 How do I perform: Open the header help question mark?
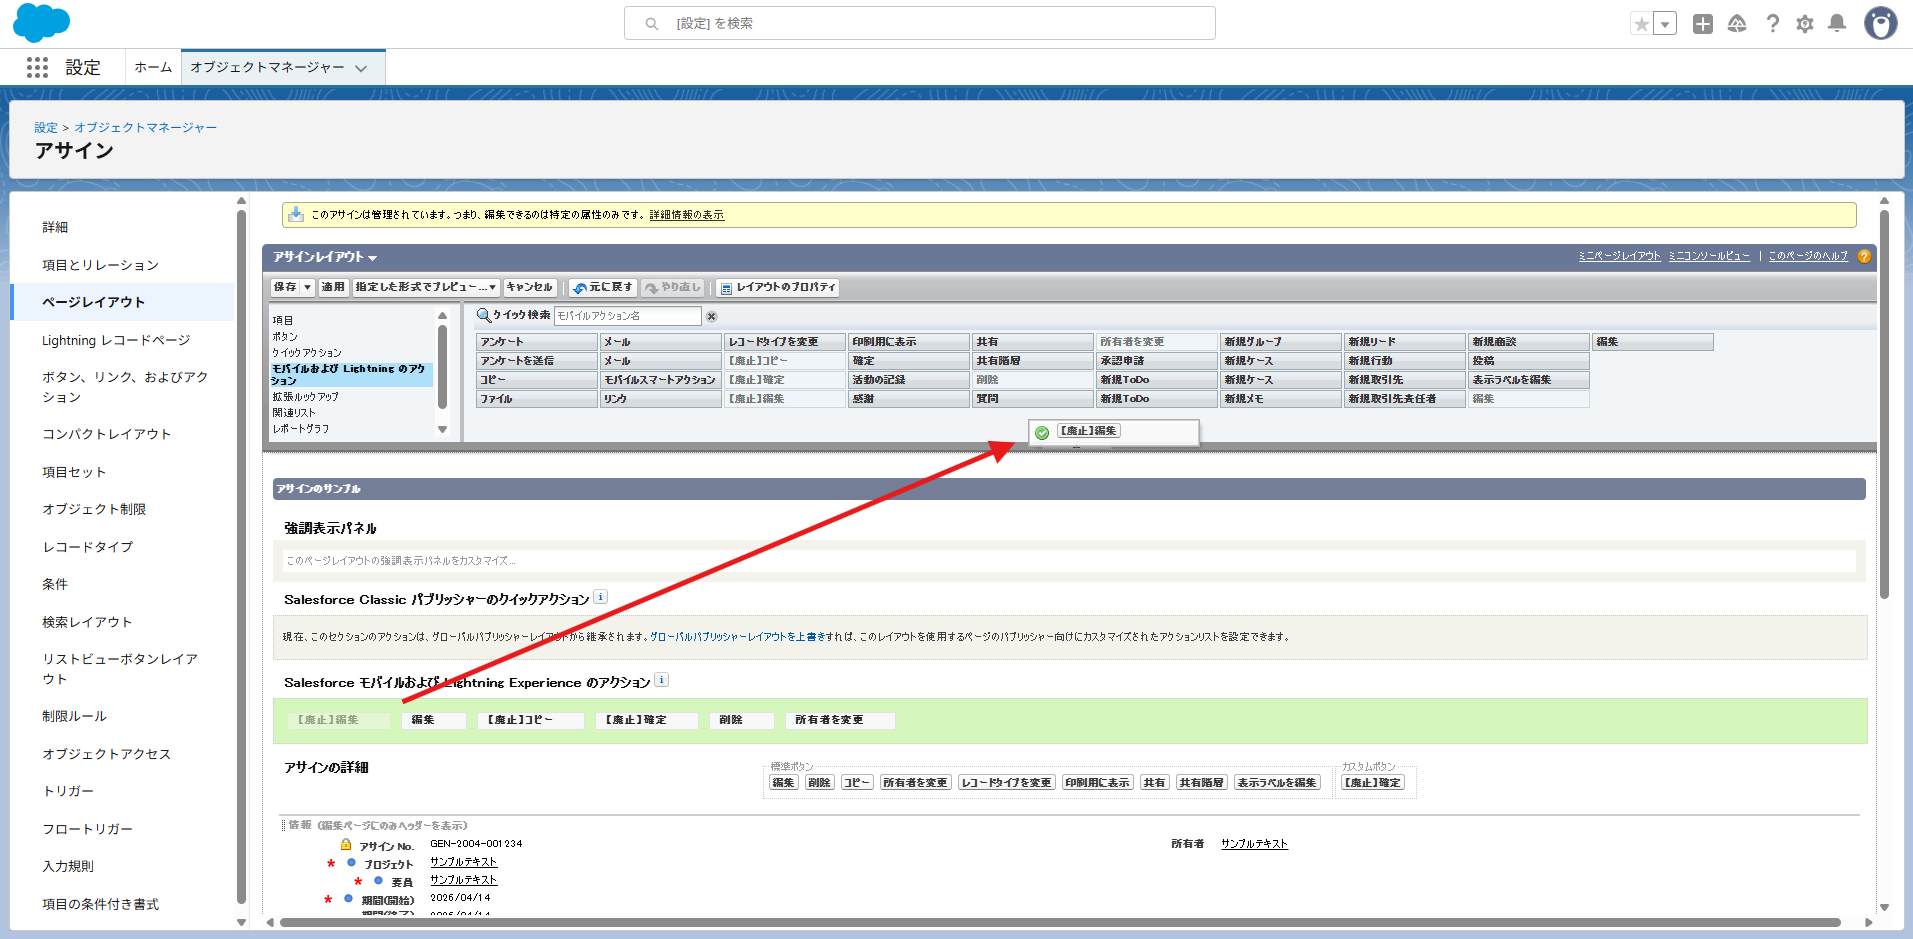[1772, 23]
